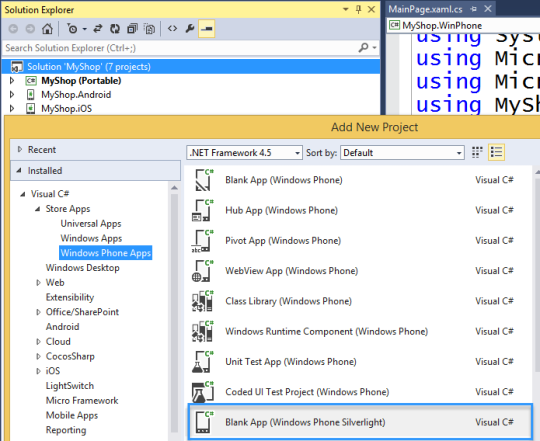
Task: Collapse the Installed section
Action: click(19, 170)
